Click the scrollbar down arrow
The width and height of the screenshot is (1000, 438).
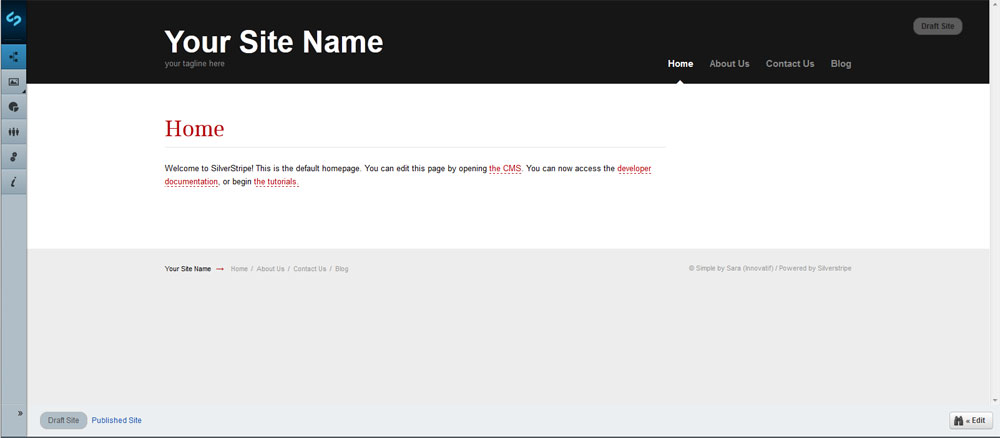(x=995, y=400)
